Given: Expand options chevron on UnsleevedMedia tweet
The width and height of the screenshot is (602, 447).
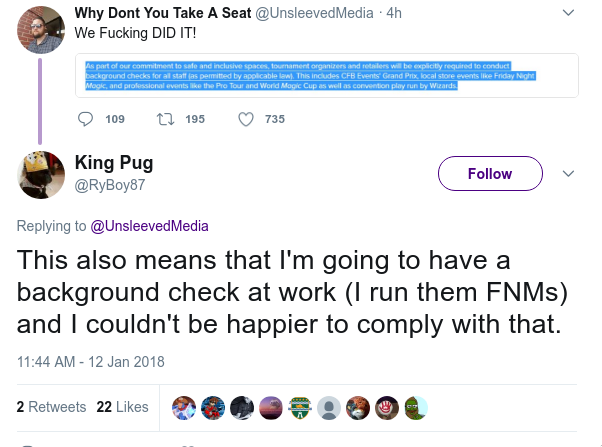Looking at the screenshot, I should click(568, 13).
